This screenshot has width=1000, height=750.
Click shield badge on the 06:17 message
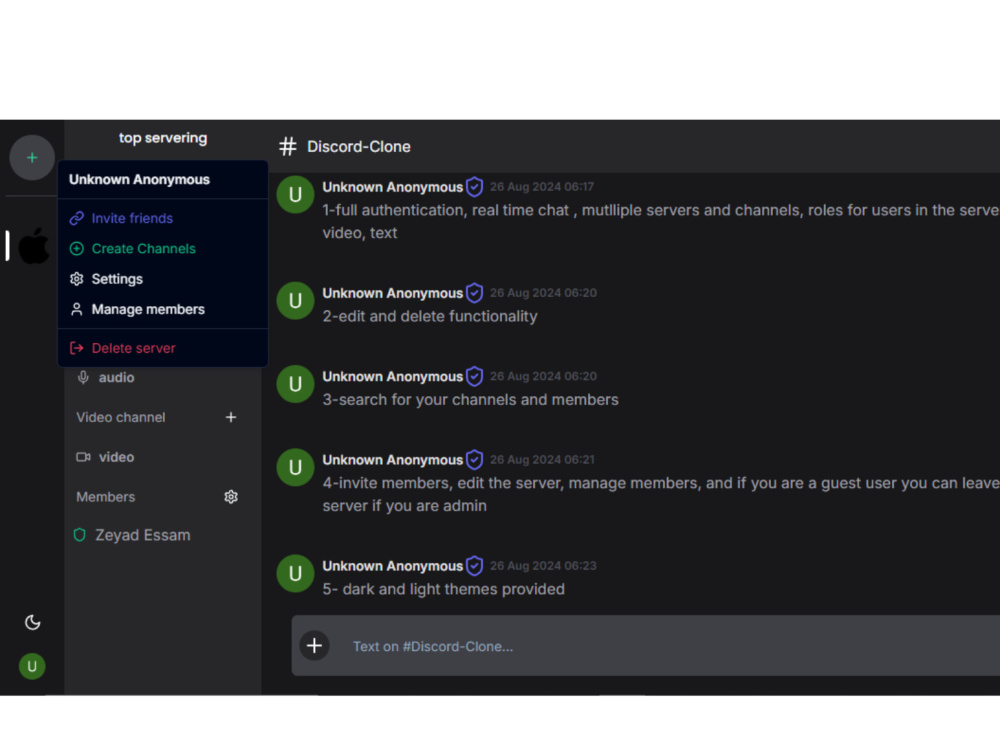(474, 187)
